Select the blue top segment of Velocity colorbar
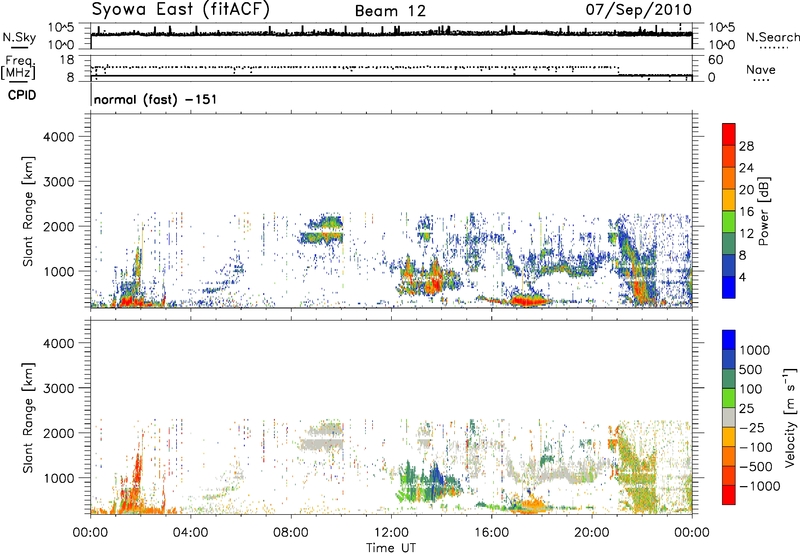The height and width of the screenshot is (554, 800). [x=729, y=340]
